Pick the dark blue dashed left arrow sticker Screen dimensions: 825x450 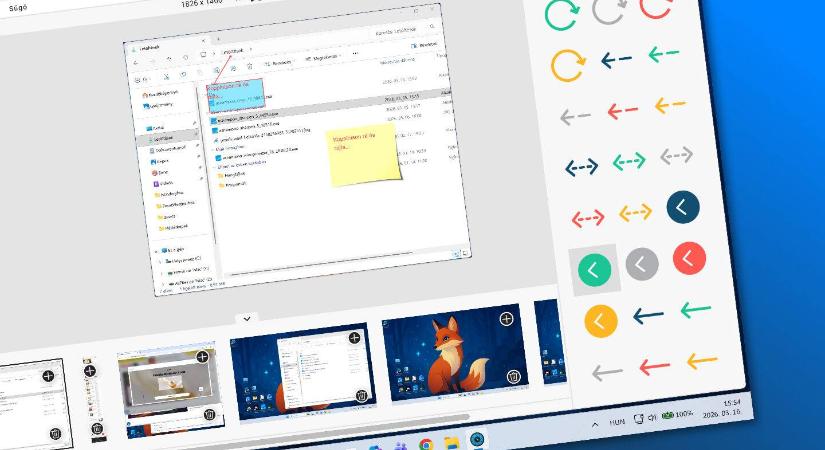pyautogui.click(x=616, y=59)
